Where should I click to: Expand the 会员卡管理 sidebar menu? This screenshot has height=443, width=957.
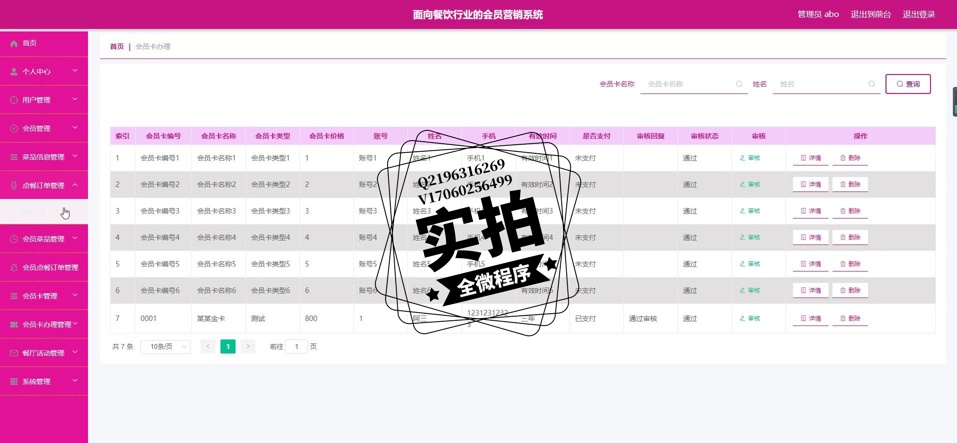[43, 296]
